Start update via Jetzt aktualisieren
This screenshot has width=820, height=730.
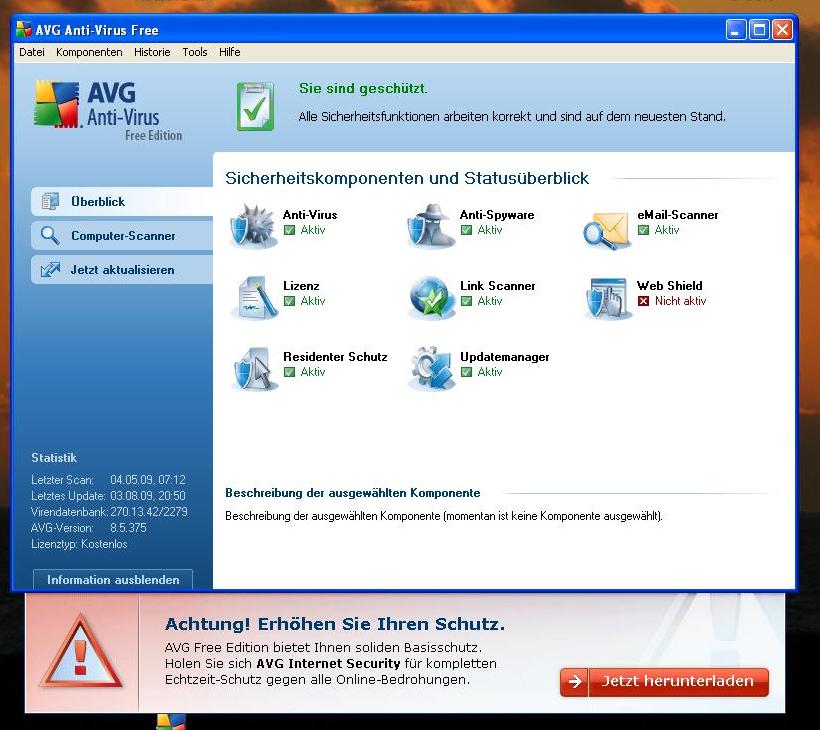(x=122, y=270)
